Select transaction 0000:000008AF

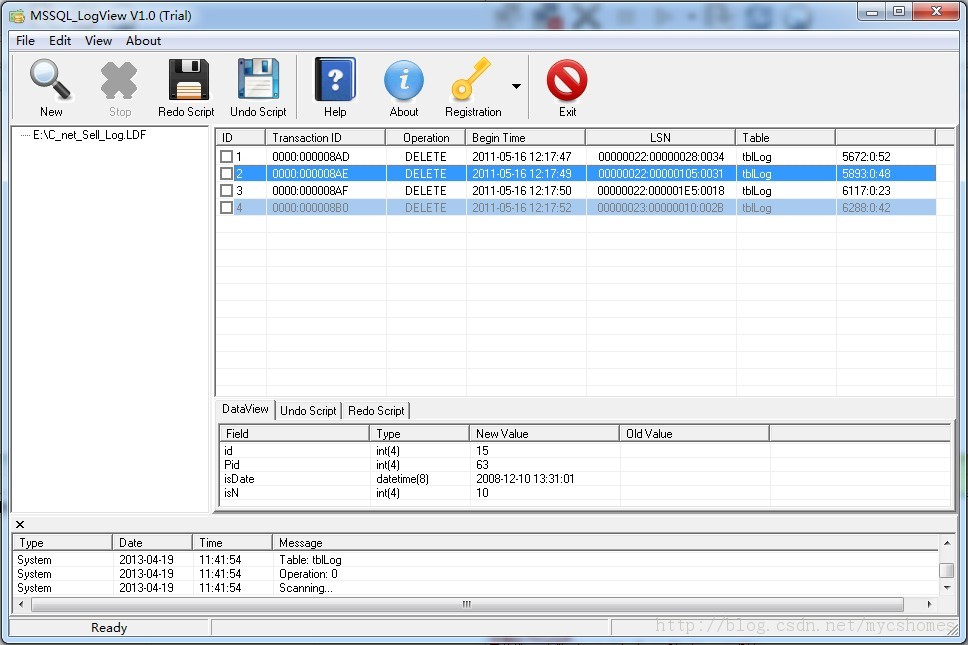tap(310, 191)
